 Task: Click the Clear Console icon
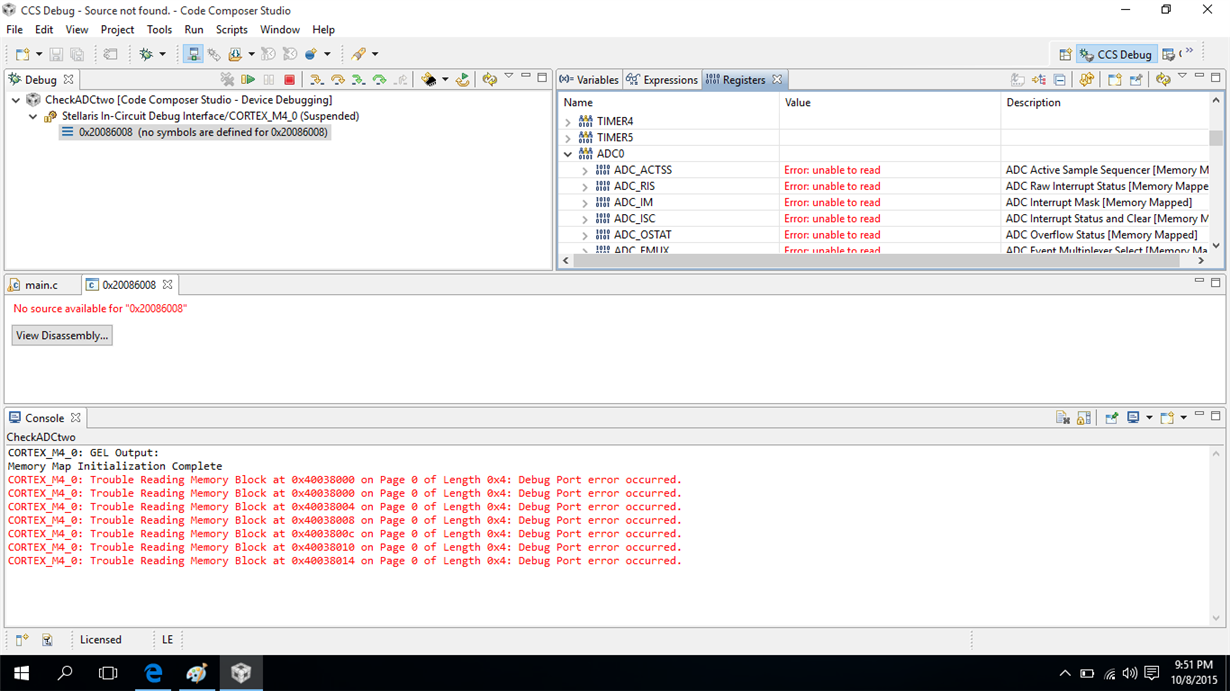(x=1063, y=418)
